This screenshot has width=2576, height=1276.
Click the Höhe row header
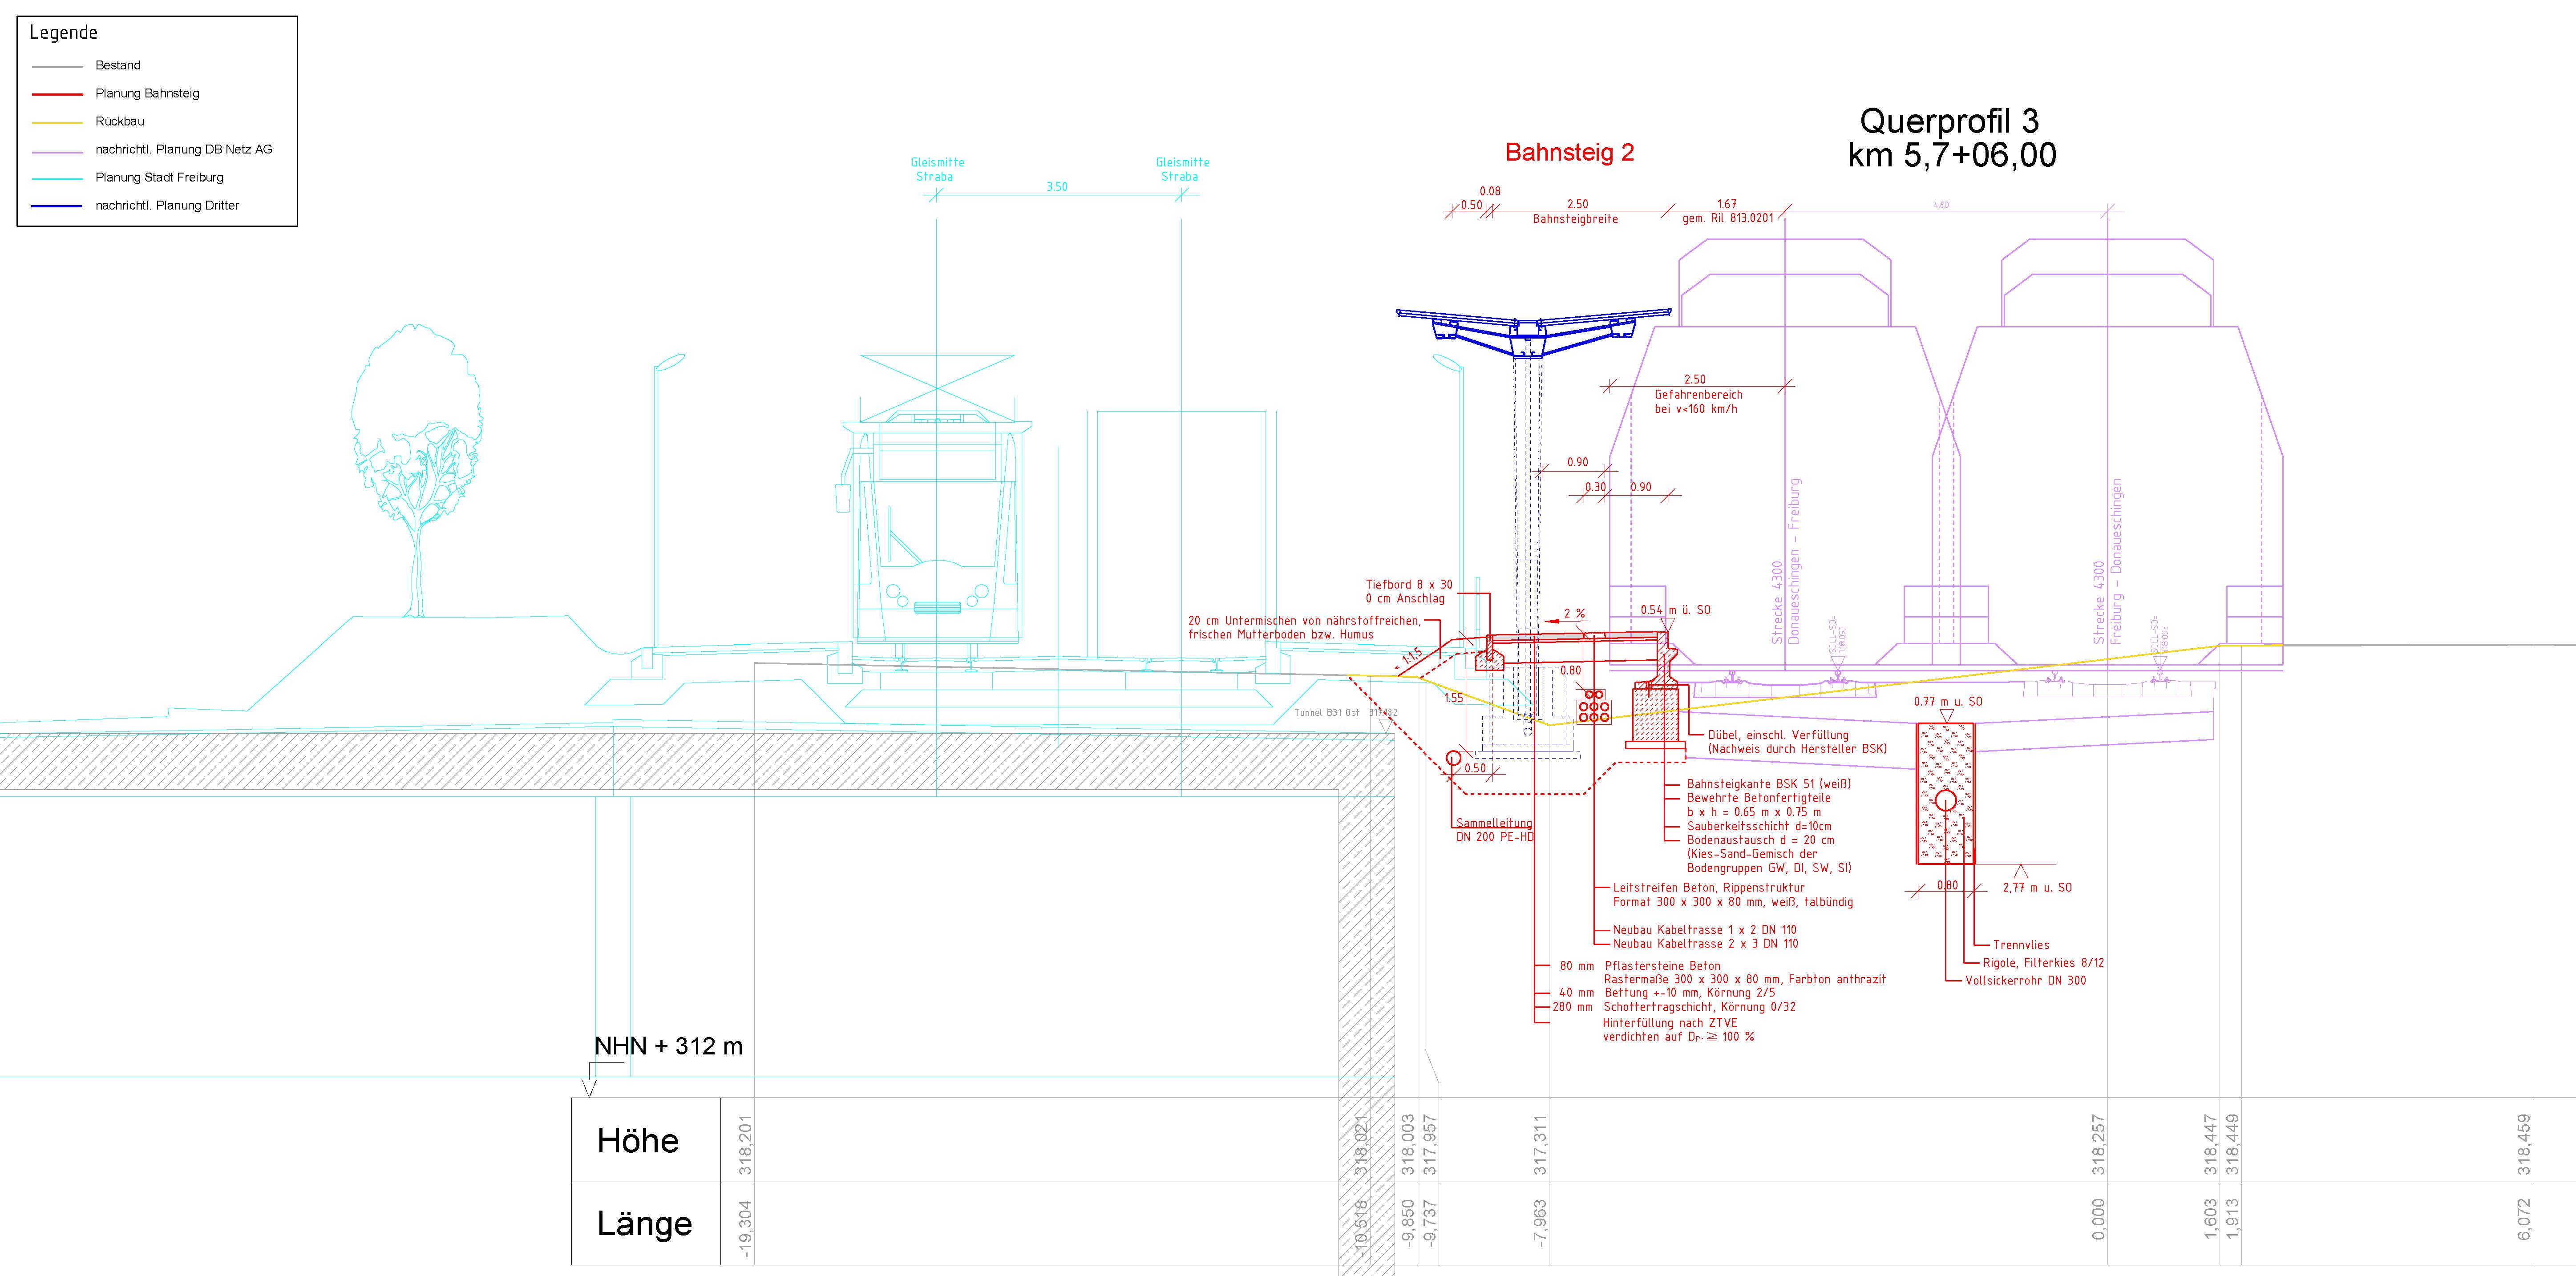[638, 1141]
